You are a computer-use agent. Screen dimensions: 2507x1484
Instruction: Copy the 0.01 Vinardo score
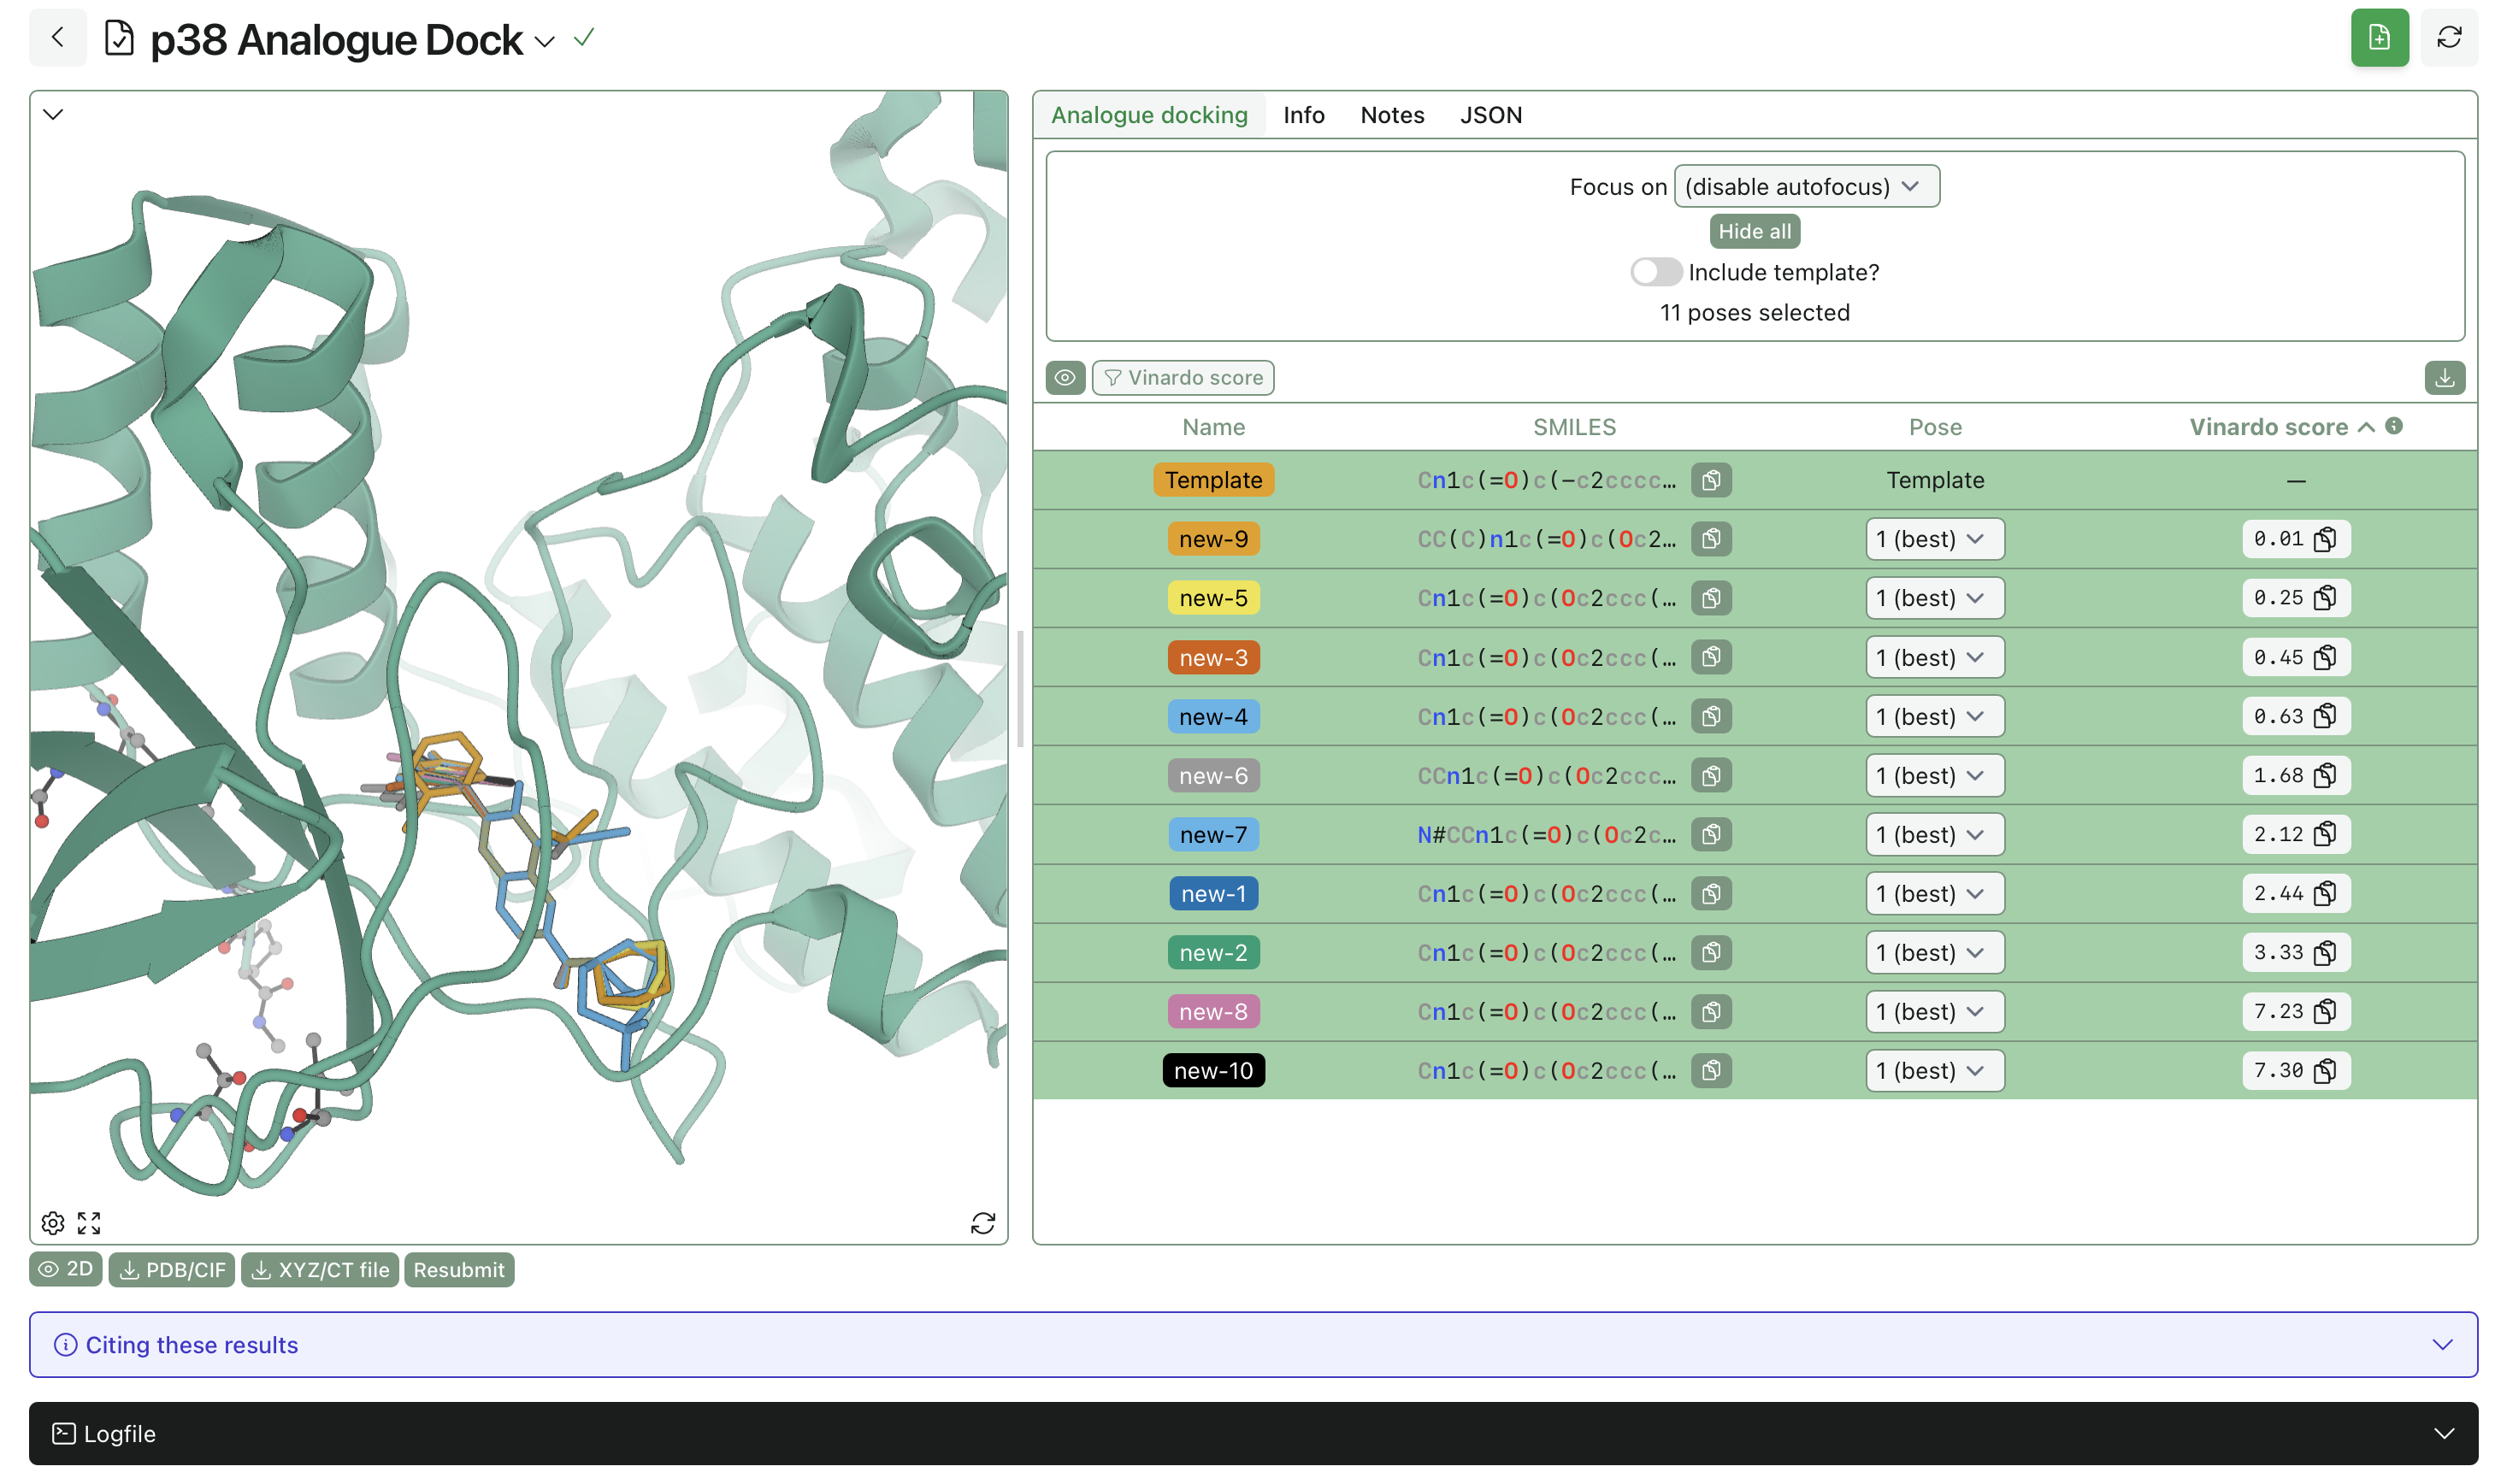[x=2325, y=539]
